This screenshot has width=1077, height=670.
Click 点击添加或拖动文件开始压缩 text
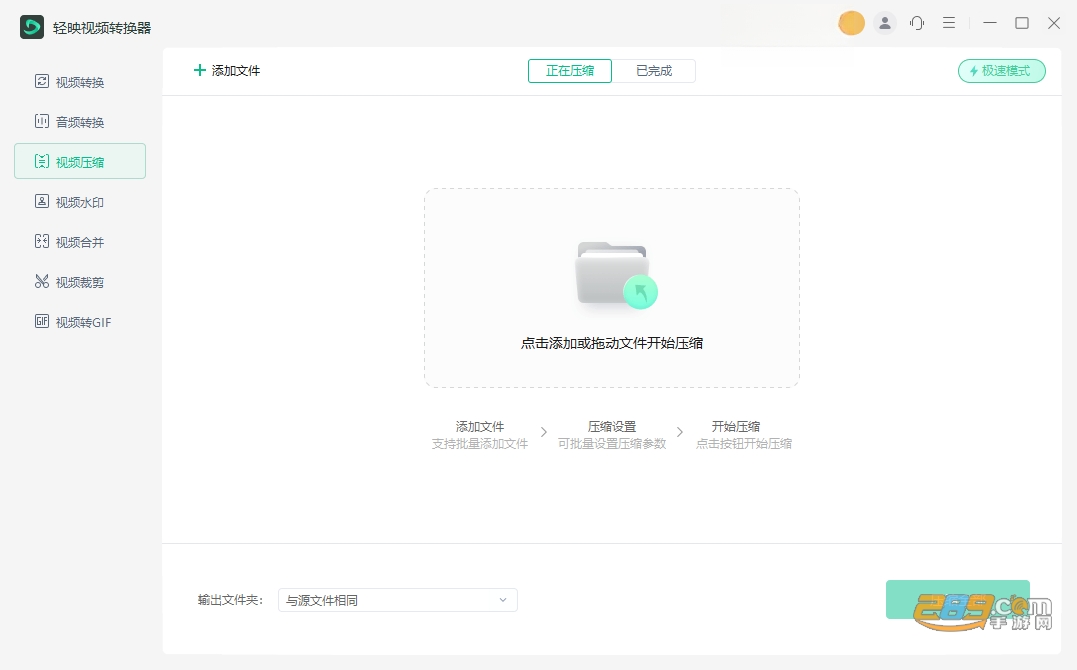tap(612, 343)
